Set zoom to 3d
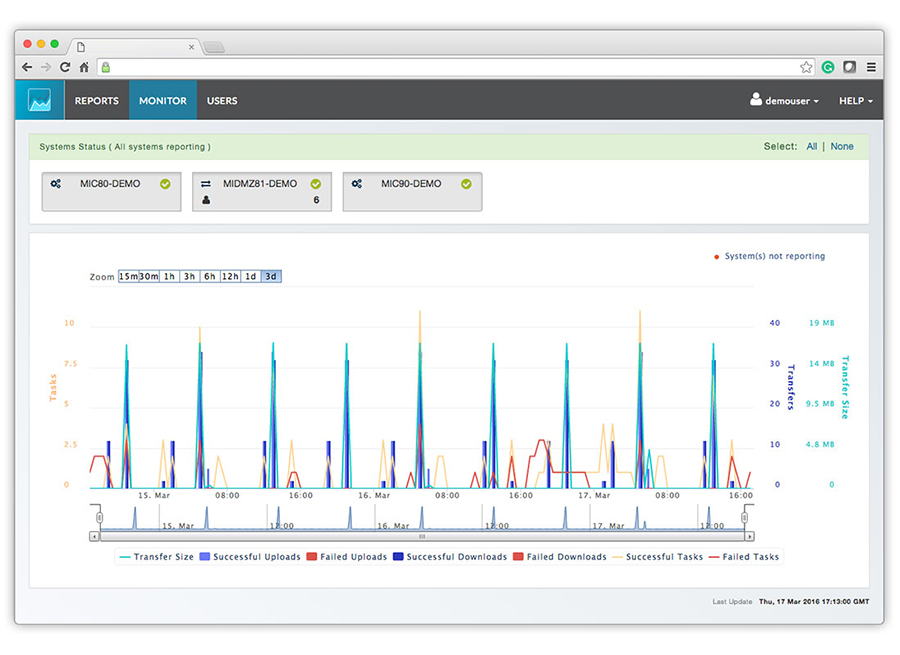This screenshot has height=655, width=900. click(271, 276)
